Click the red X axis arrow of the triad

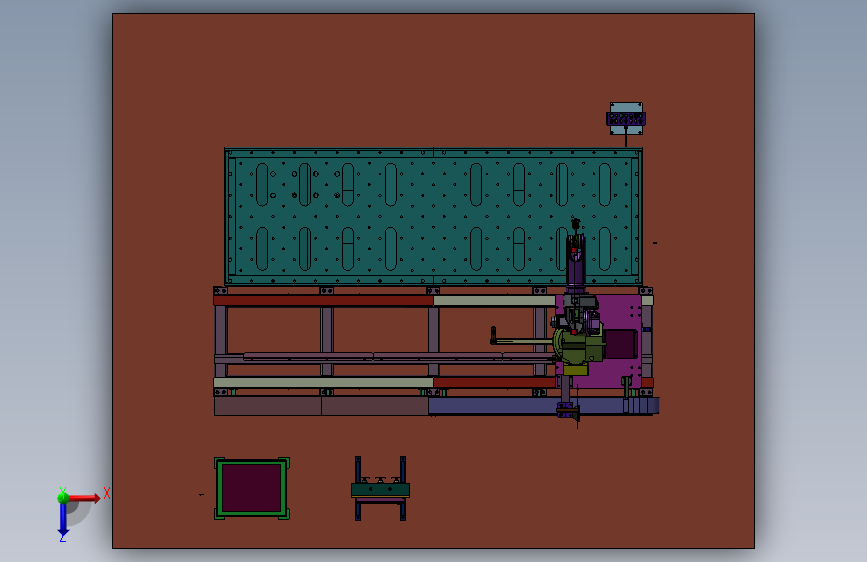point(83,498)
